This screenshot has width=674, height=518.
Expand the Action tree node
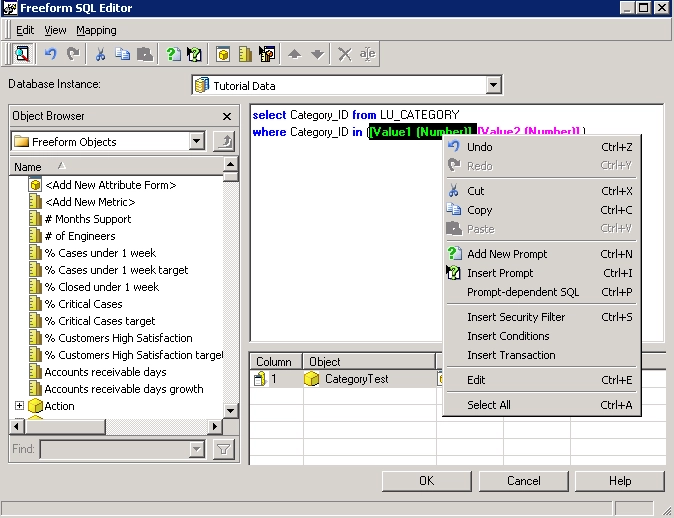tap(19, 406)
